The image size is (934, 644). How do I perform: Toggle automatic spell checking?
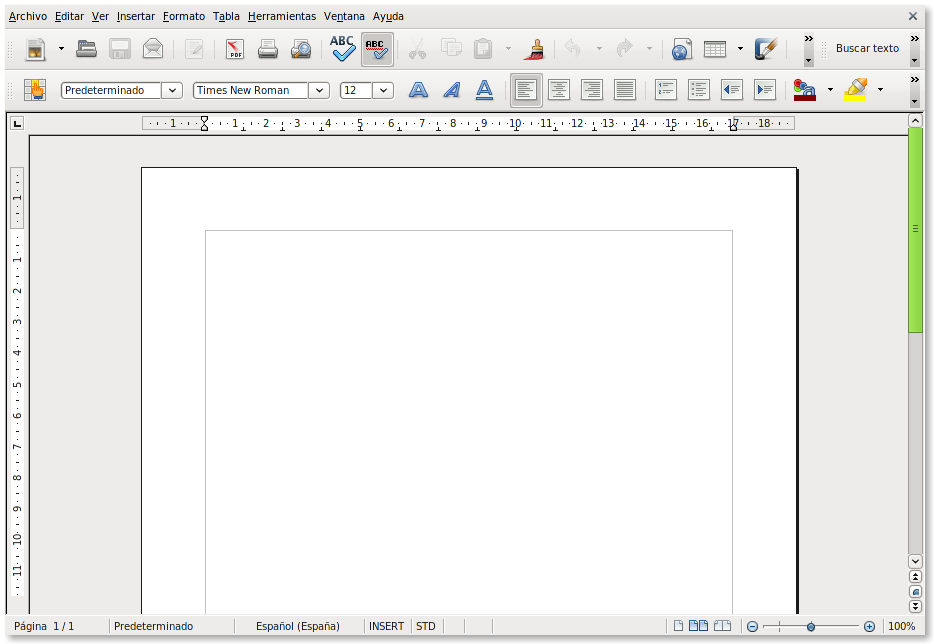pos(377,49)
